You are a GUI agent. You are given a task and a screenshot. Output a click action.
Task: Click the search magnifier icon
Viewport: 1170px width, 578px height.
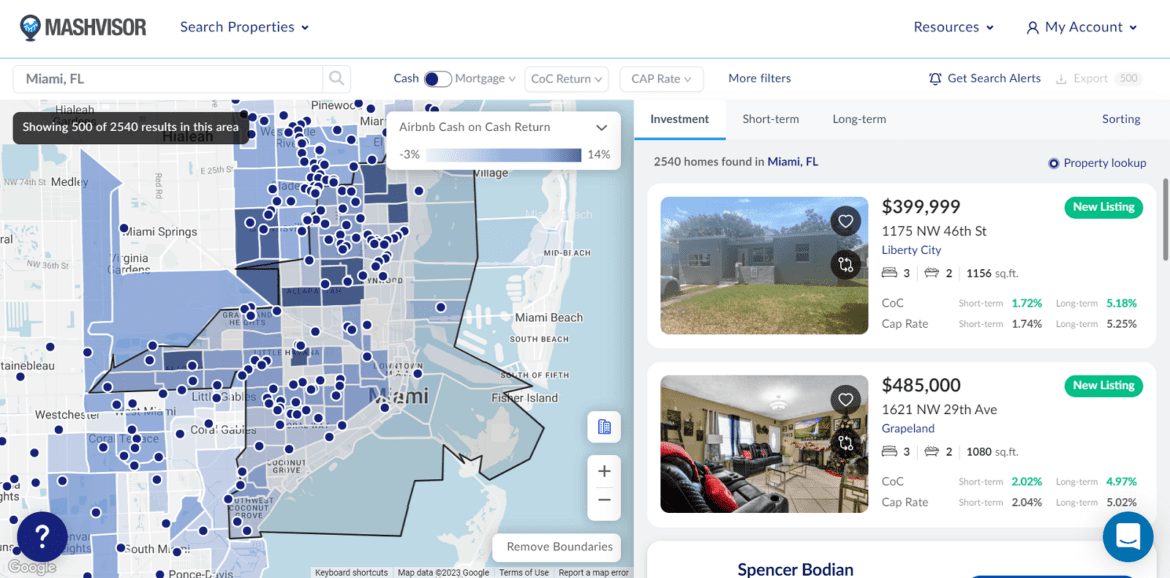tap(337, 78)
